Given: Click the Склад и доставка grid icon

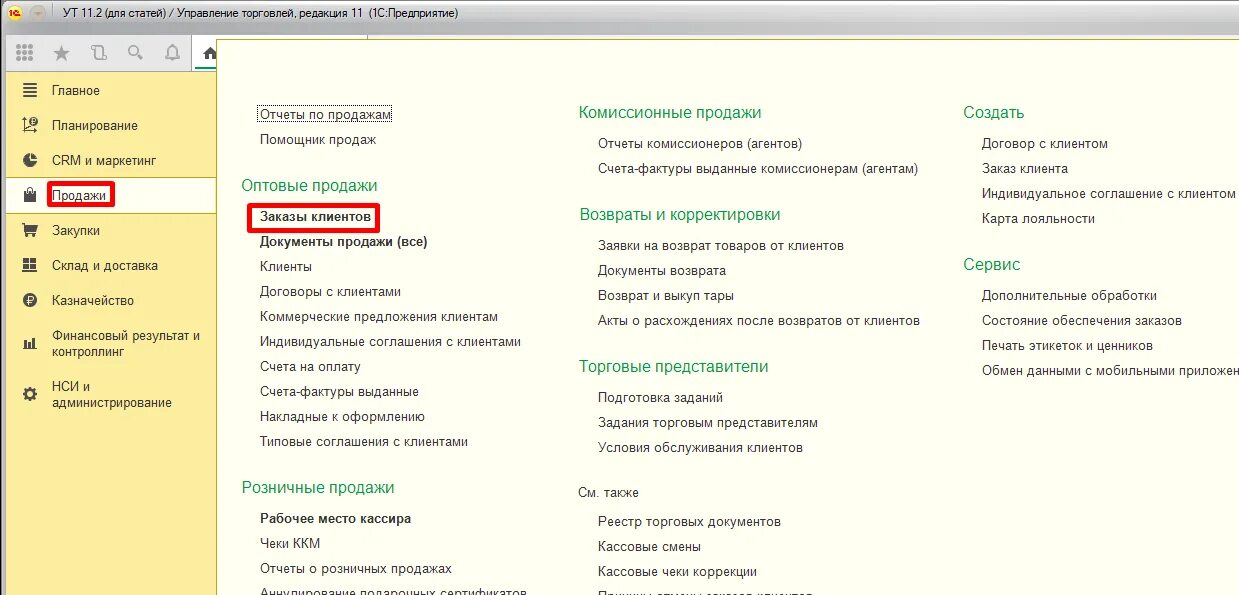Looking at the screenshot, I should 30,265.
